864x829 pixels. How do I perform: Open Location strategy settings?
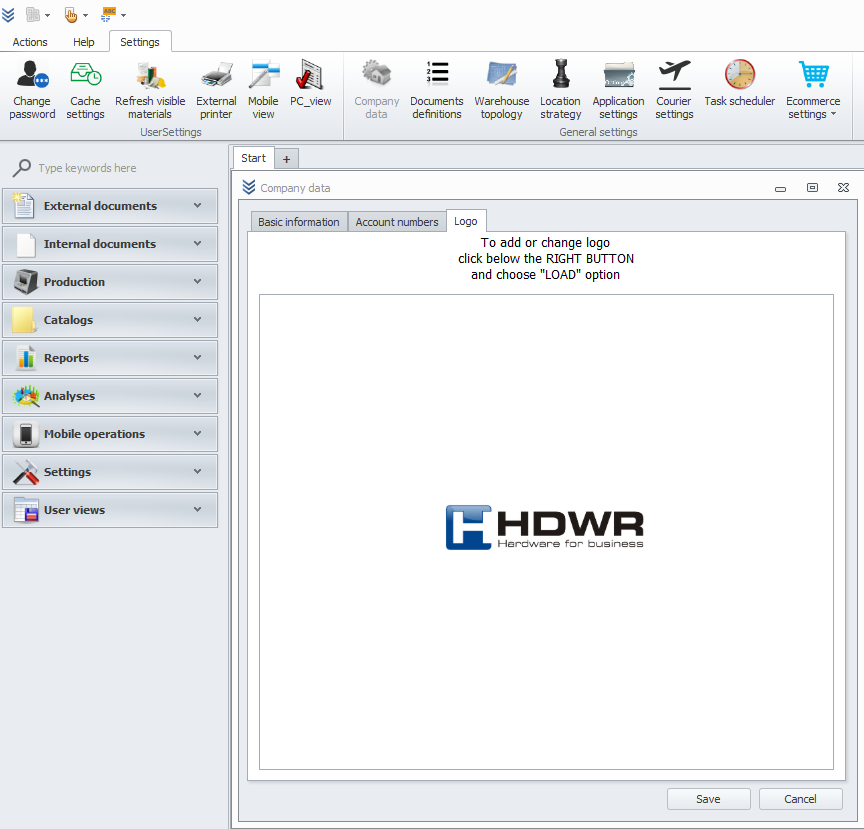(x=560, y=90)
